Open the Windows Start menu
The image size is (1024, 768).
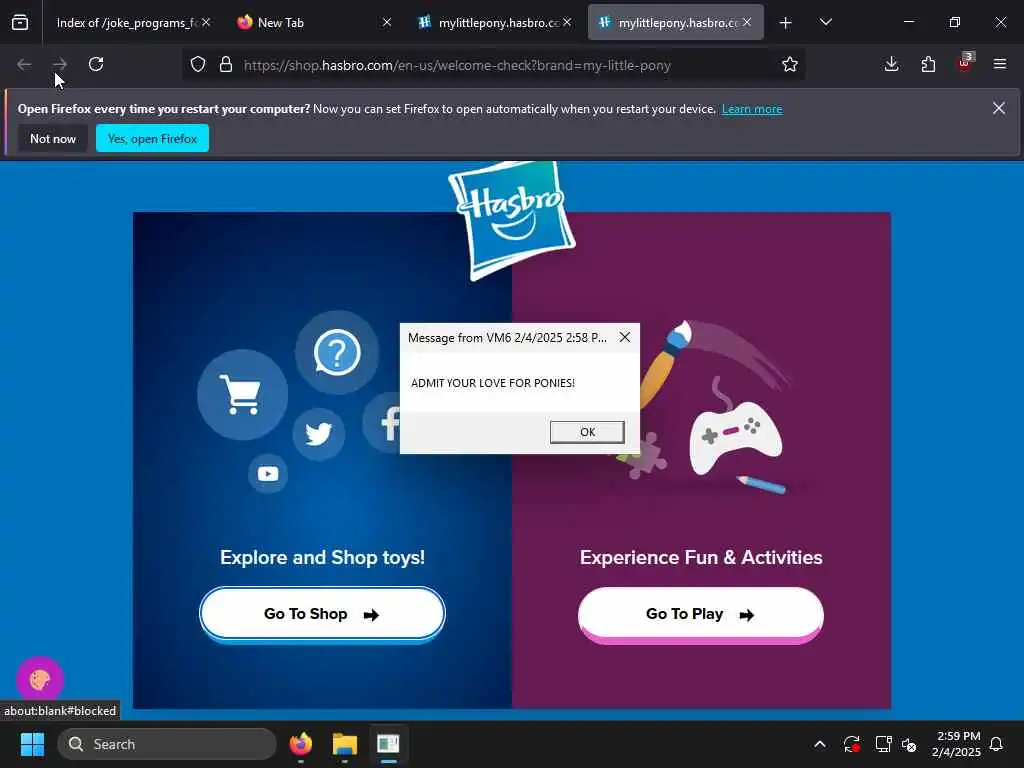[32, 744]
